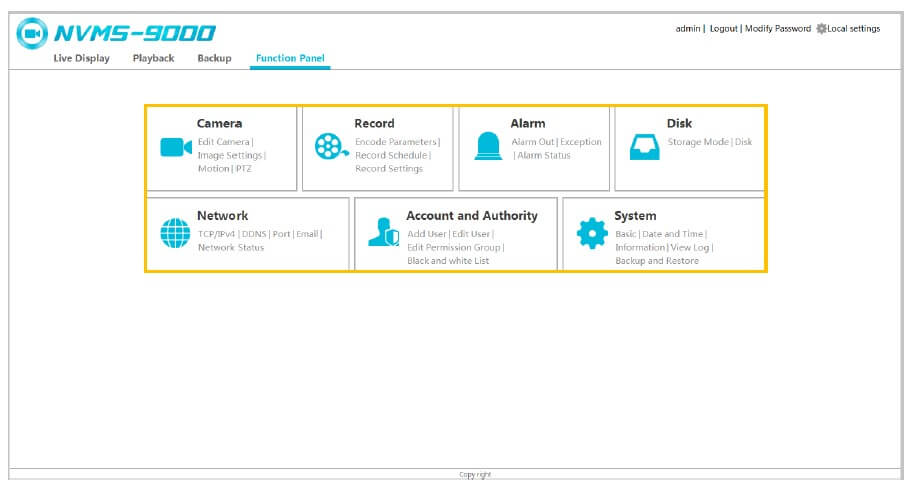Open PTZ settings link

244,169
